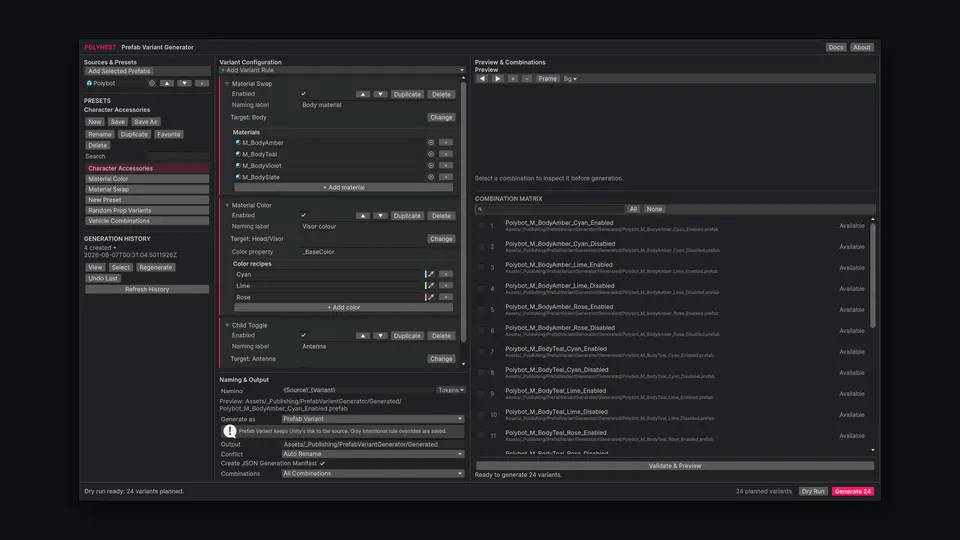Pick Polybot source object with picker icon
960x540 pixels.
pyautogui.click(x=152, y=83)
